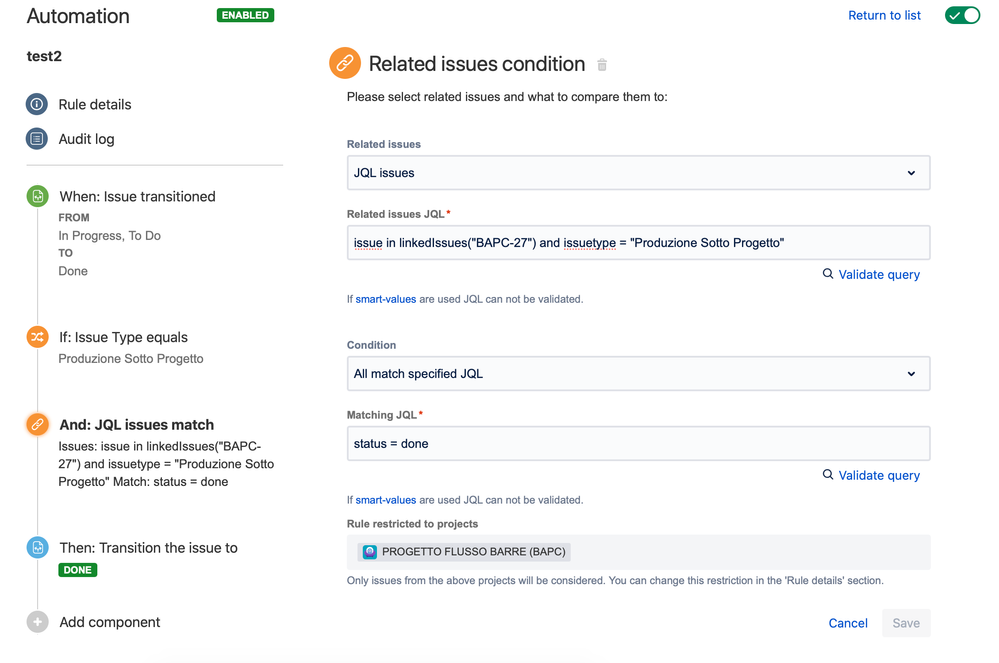Delete the Related issues condition via trash icon
Image resolution: width=999 pixels, height=663 pixels.
pyautogui.click(x=602, y=65)
